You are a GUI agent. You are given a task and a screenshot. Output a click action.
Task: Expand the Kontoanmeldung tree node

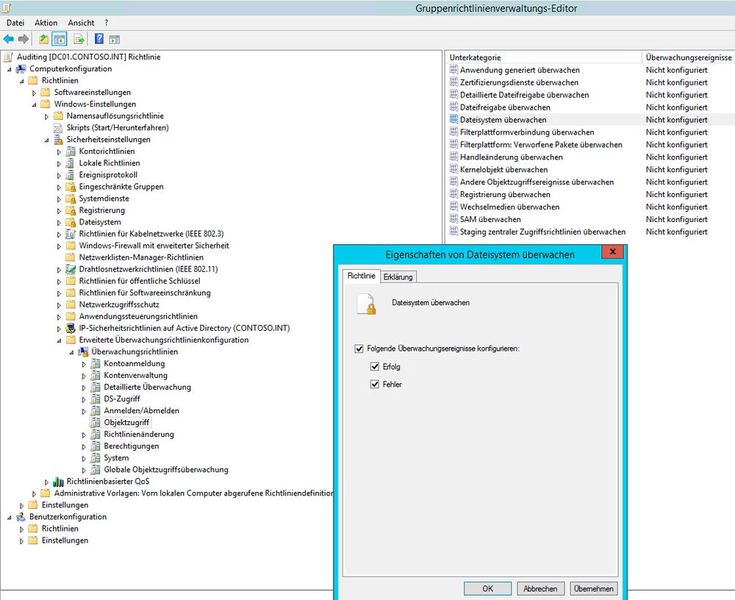(x=84, y=364)
